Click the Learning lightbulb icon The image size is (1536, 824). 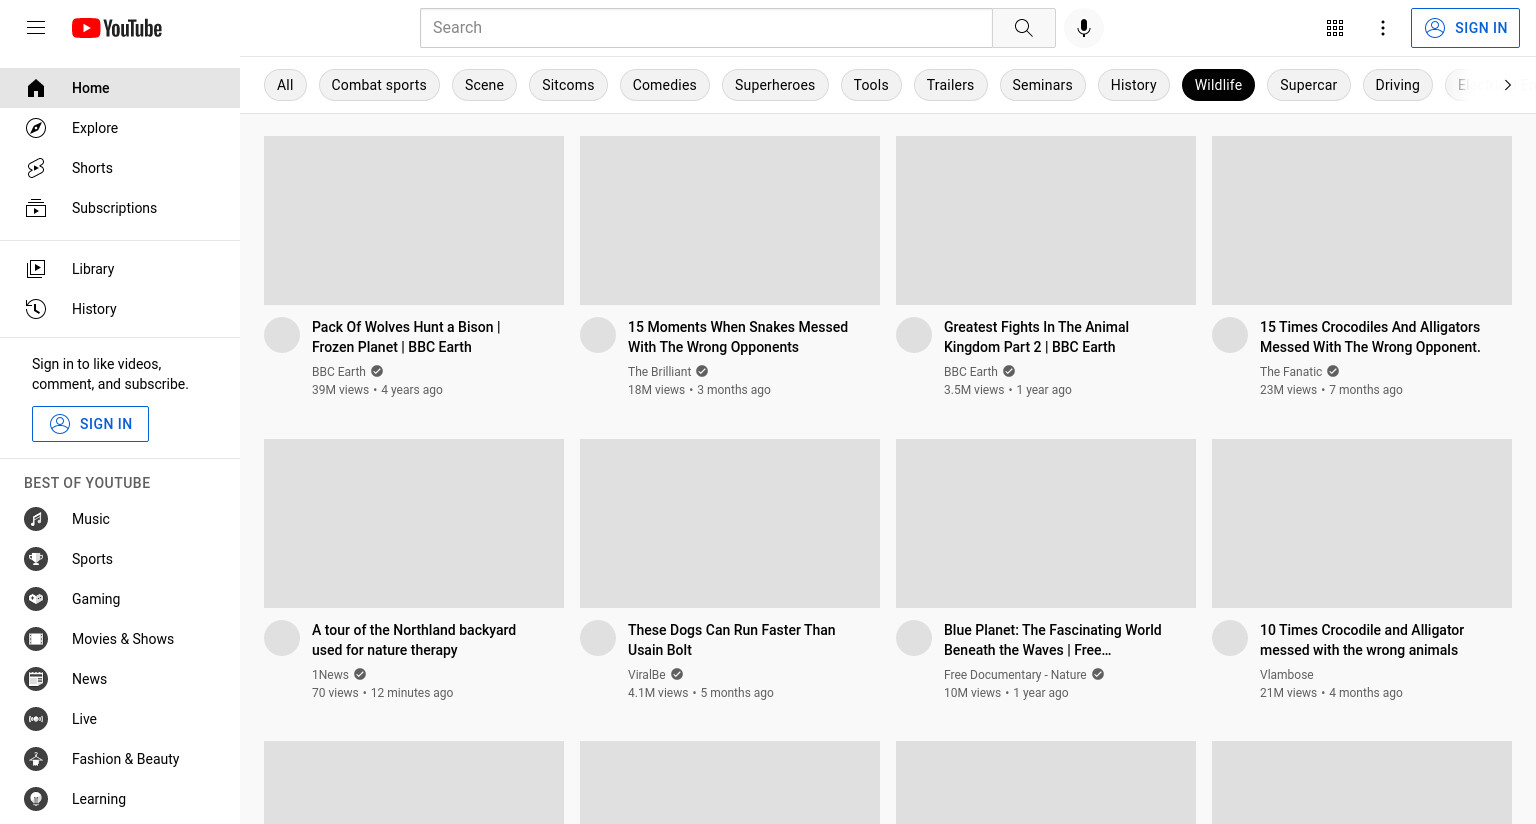[36, 799]
